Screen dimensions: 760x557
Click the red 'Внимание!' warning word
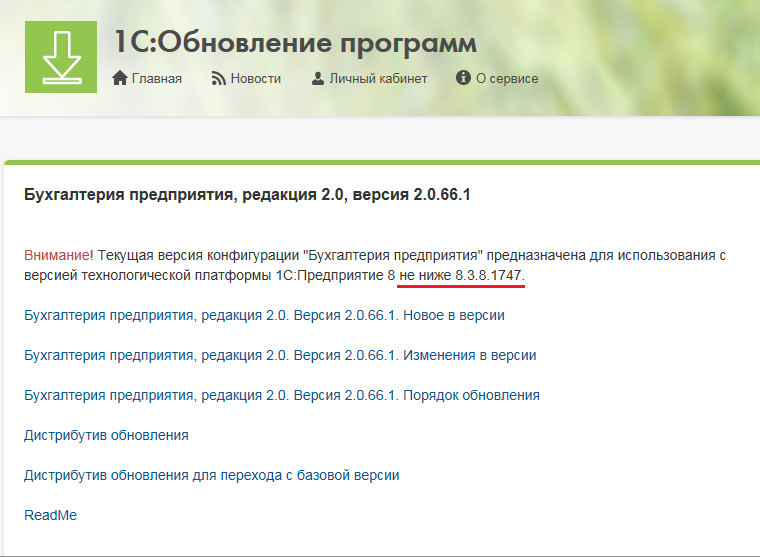coord(59,255)
